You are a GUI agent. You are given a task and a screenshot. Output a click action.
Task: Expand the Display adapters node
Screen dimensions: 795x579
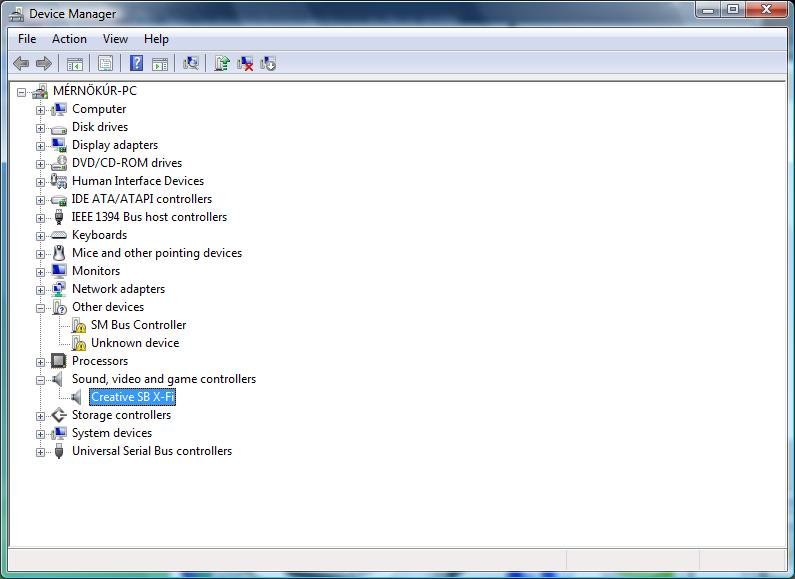(x=41, y=146)
